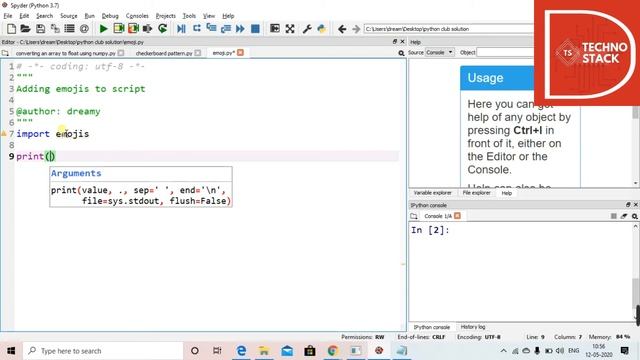This screenshot has height=360, width=640.
Task: Close the emoji.py tab
Action: pos(240,53)
